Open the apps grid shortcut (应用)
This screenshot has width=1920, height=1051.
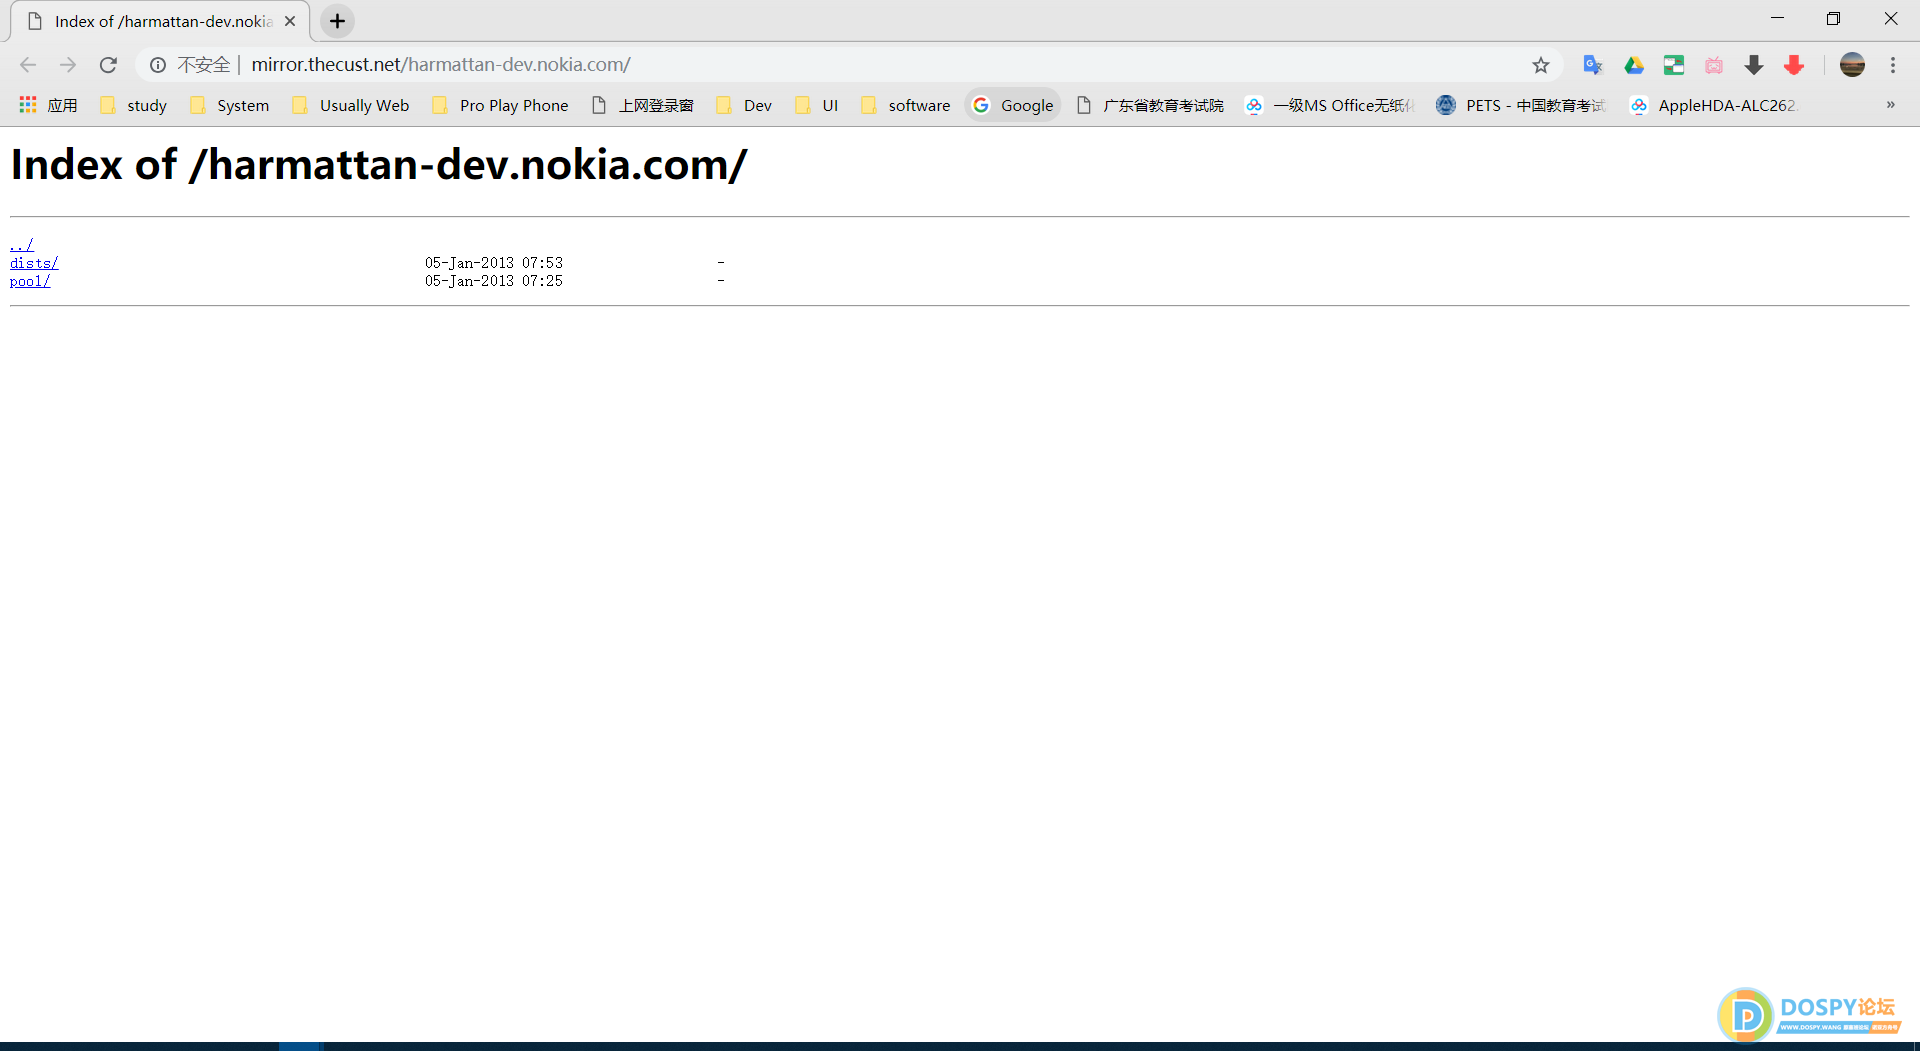pos(48,105)
